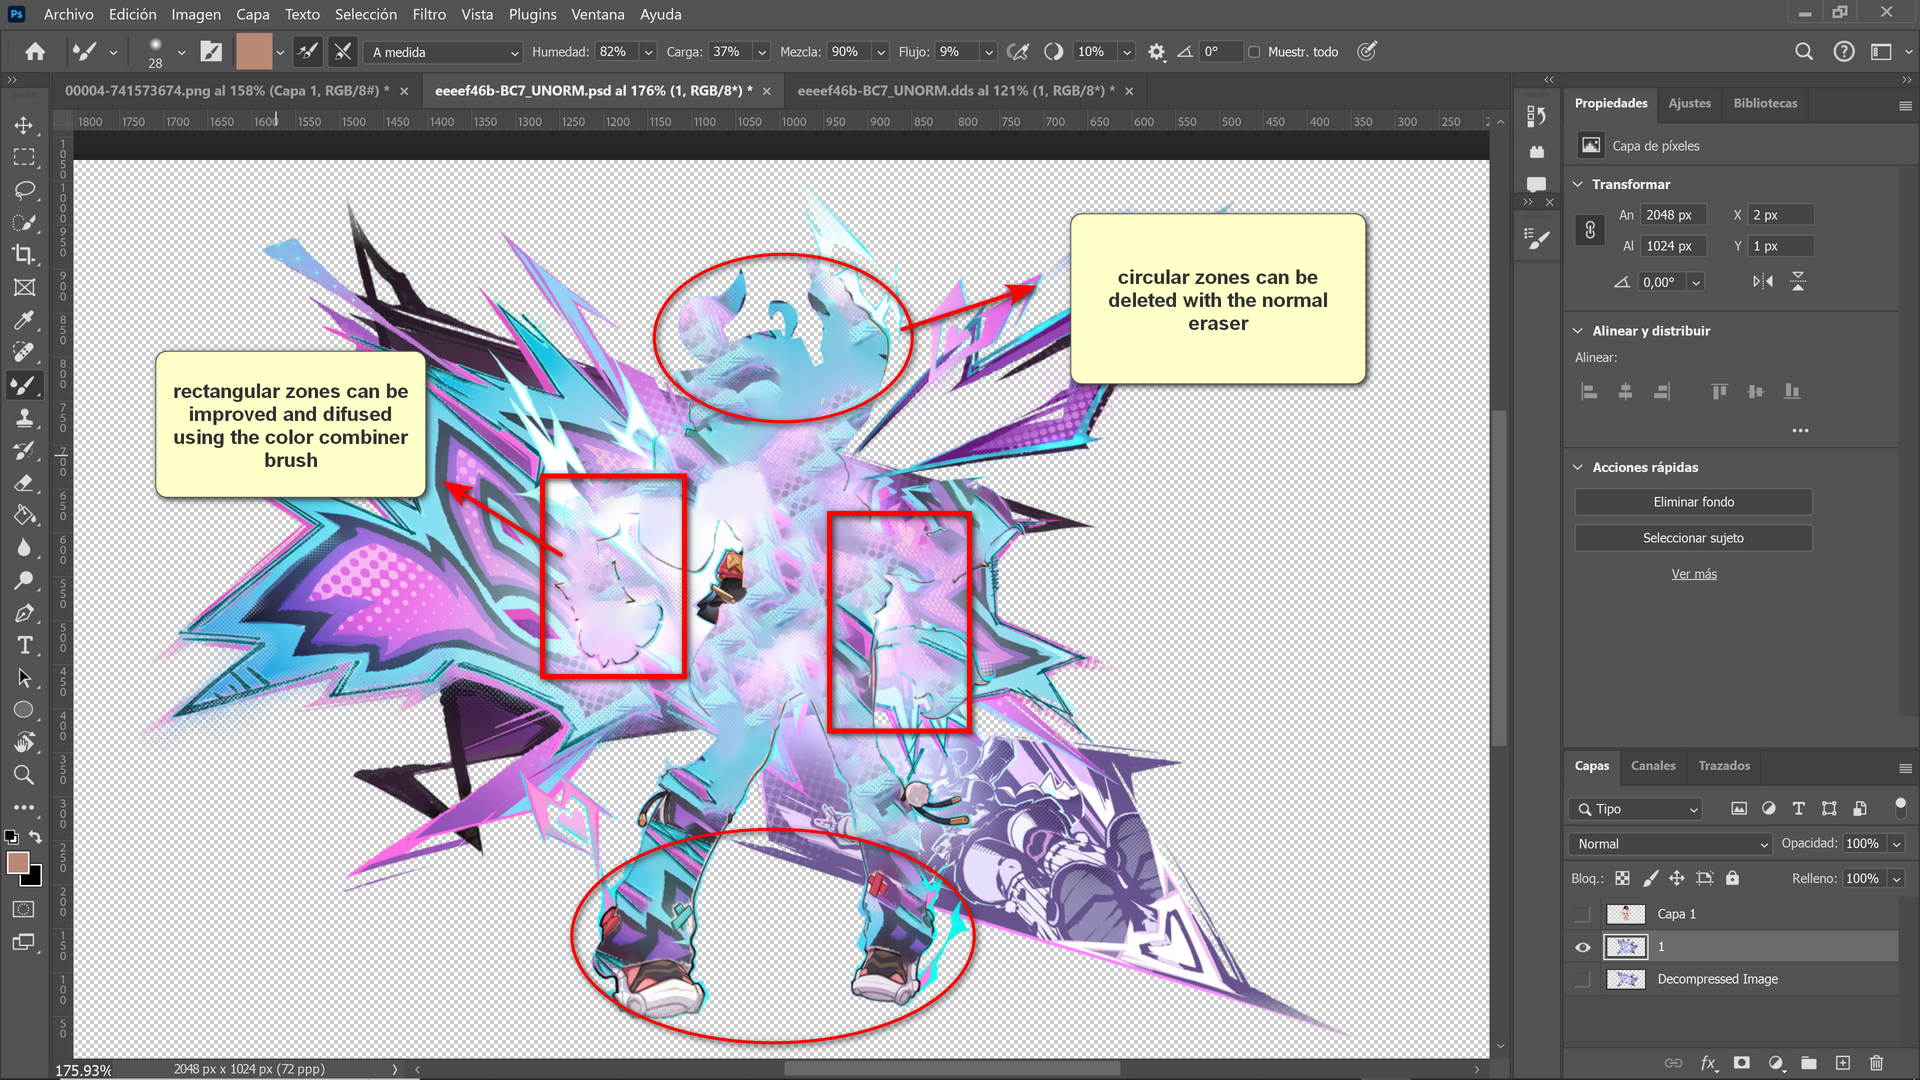This screenshot has height=1080, width=1920.
Task: Open the Filtro menu
Action: point(429,14)
